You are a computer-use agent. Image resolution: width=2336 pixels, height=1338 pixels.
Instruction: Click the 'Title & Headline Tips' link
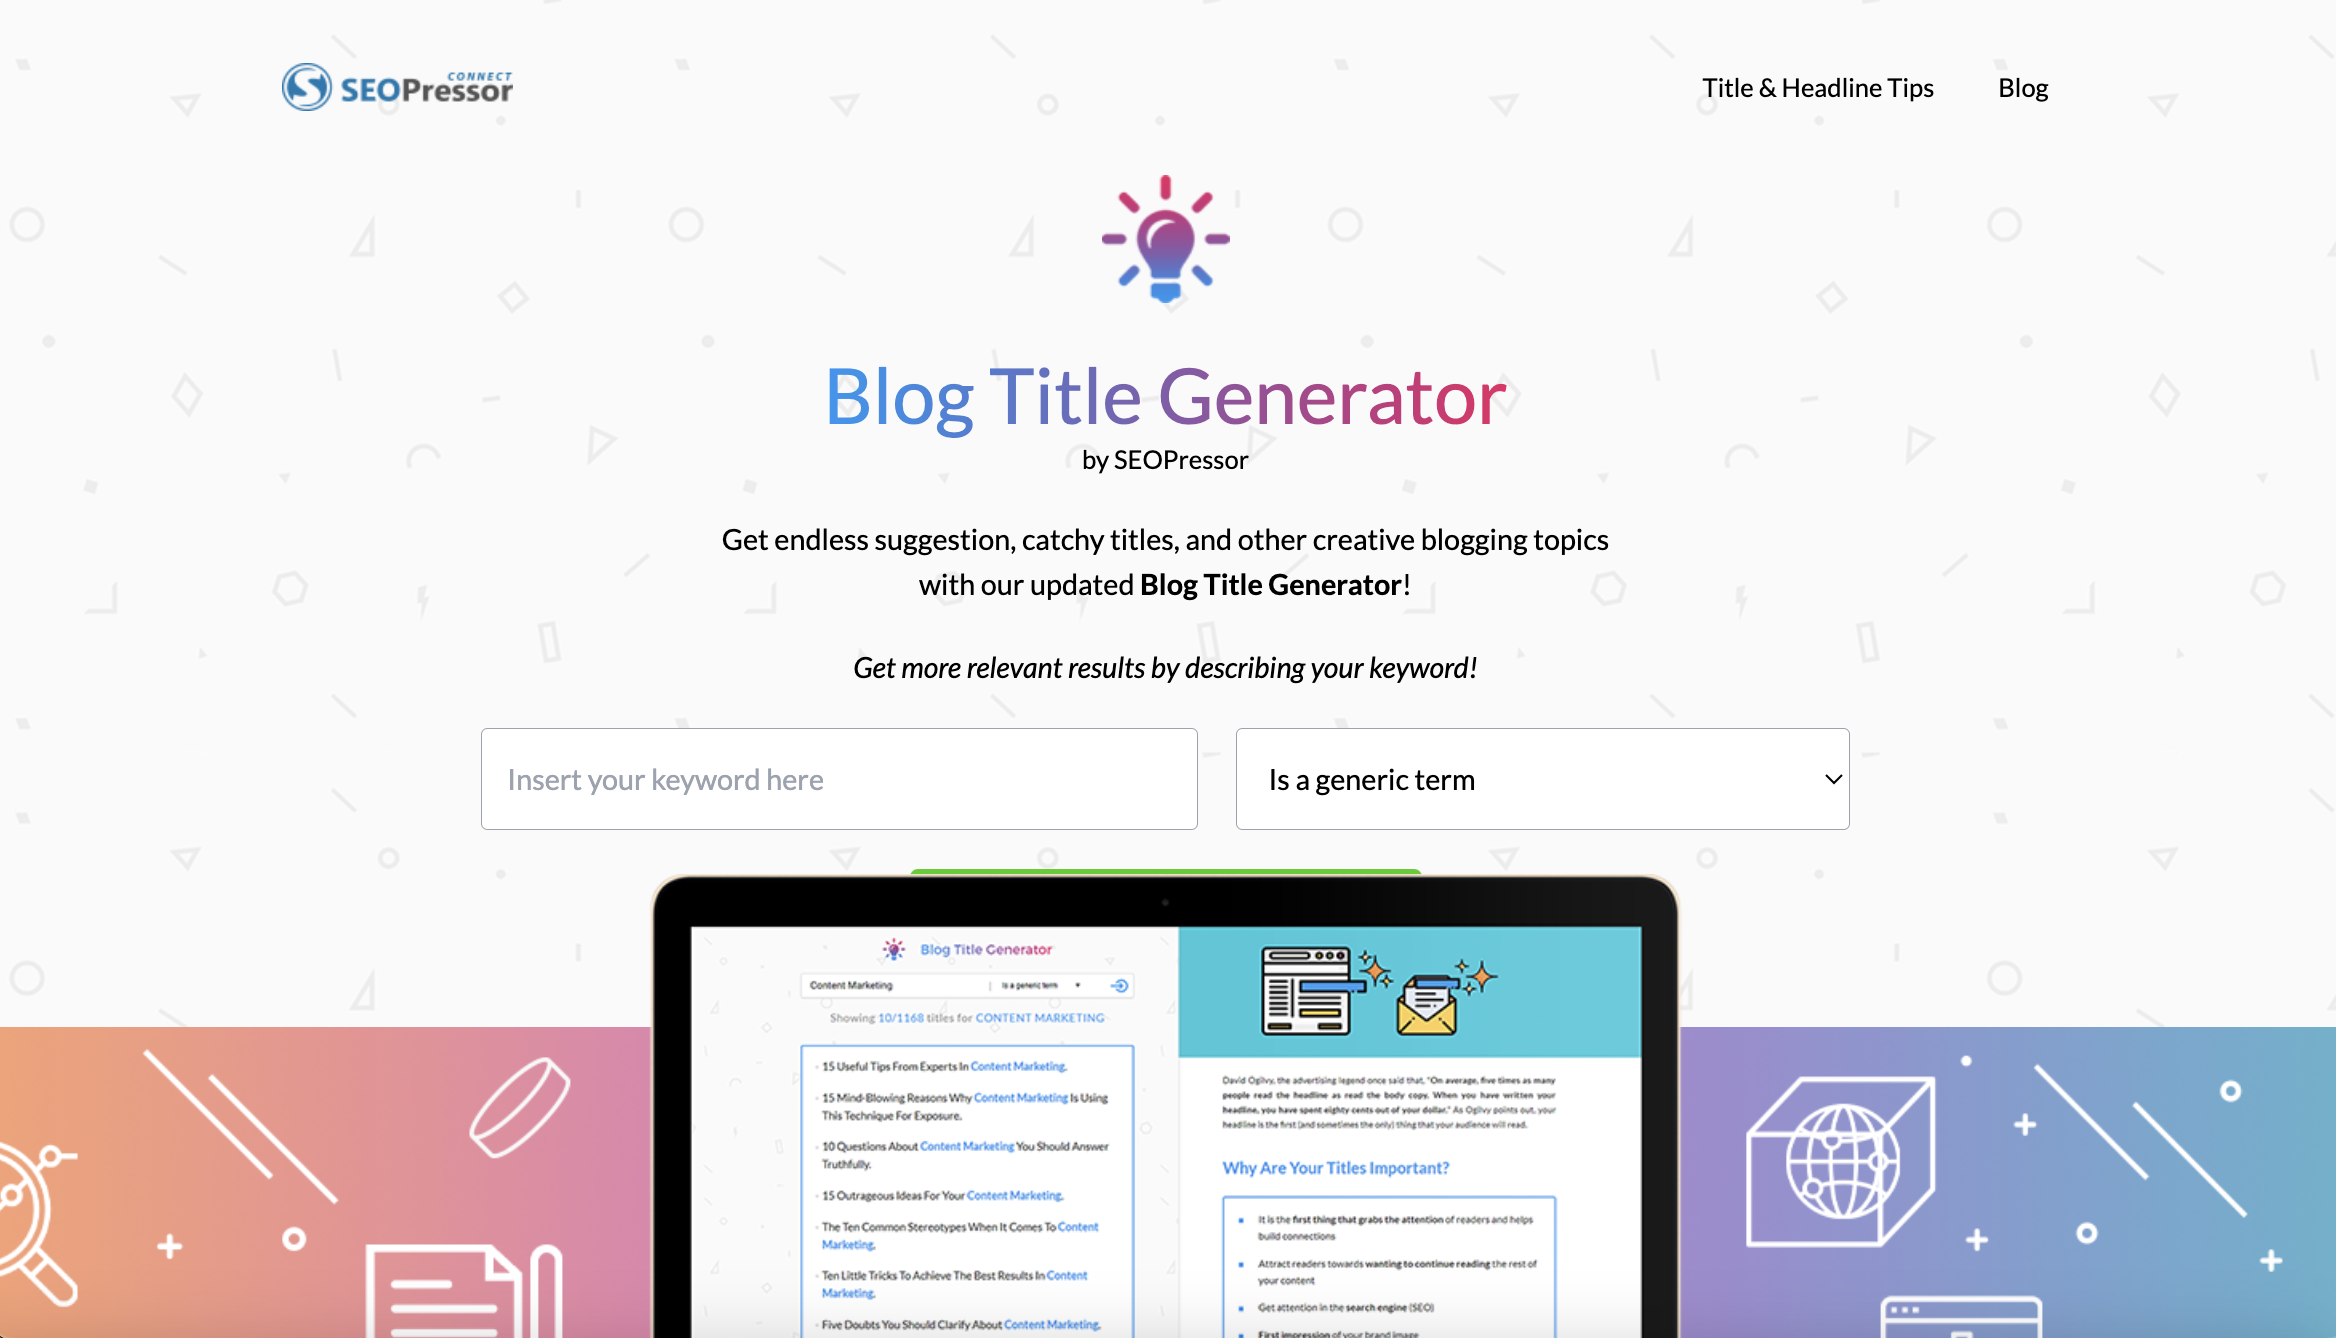click(1816, 87)
